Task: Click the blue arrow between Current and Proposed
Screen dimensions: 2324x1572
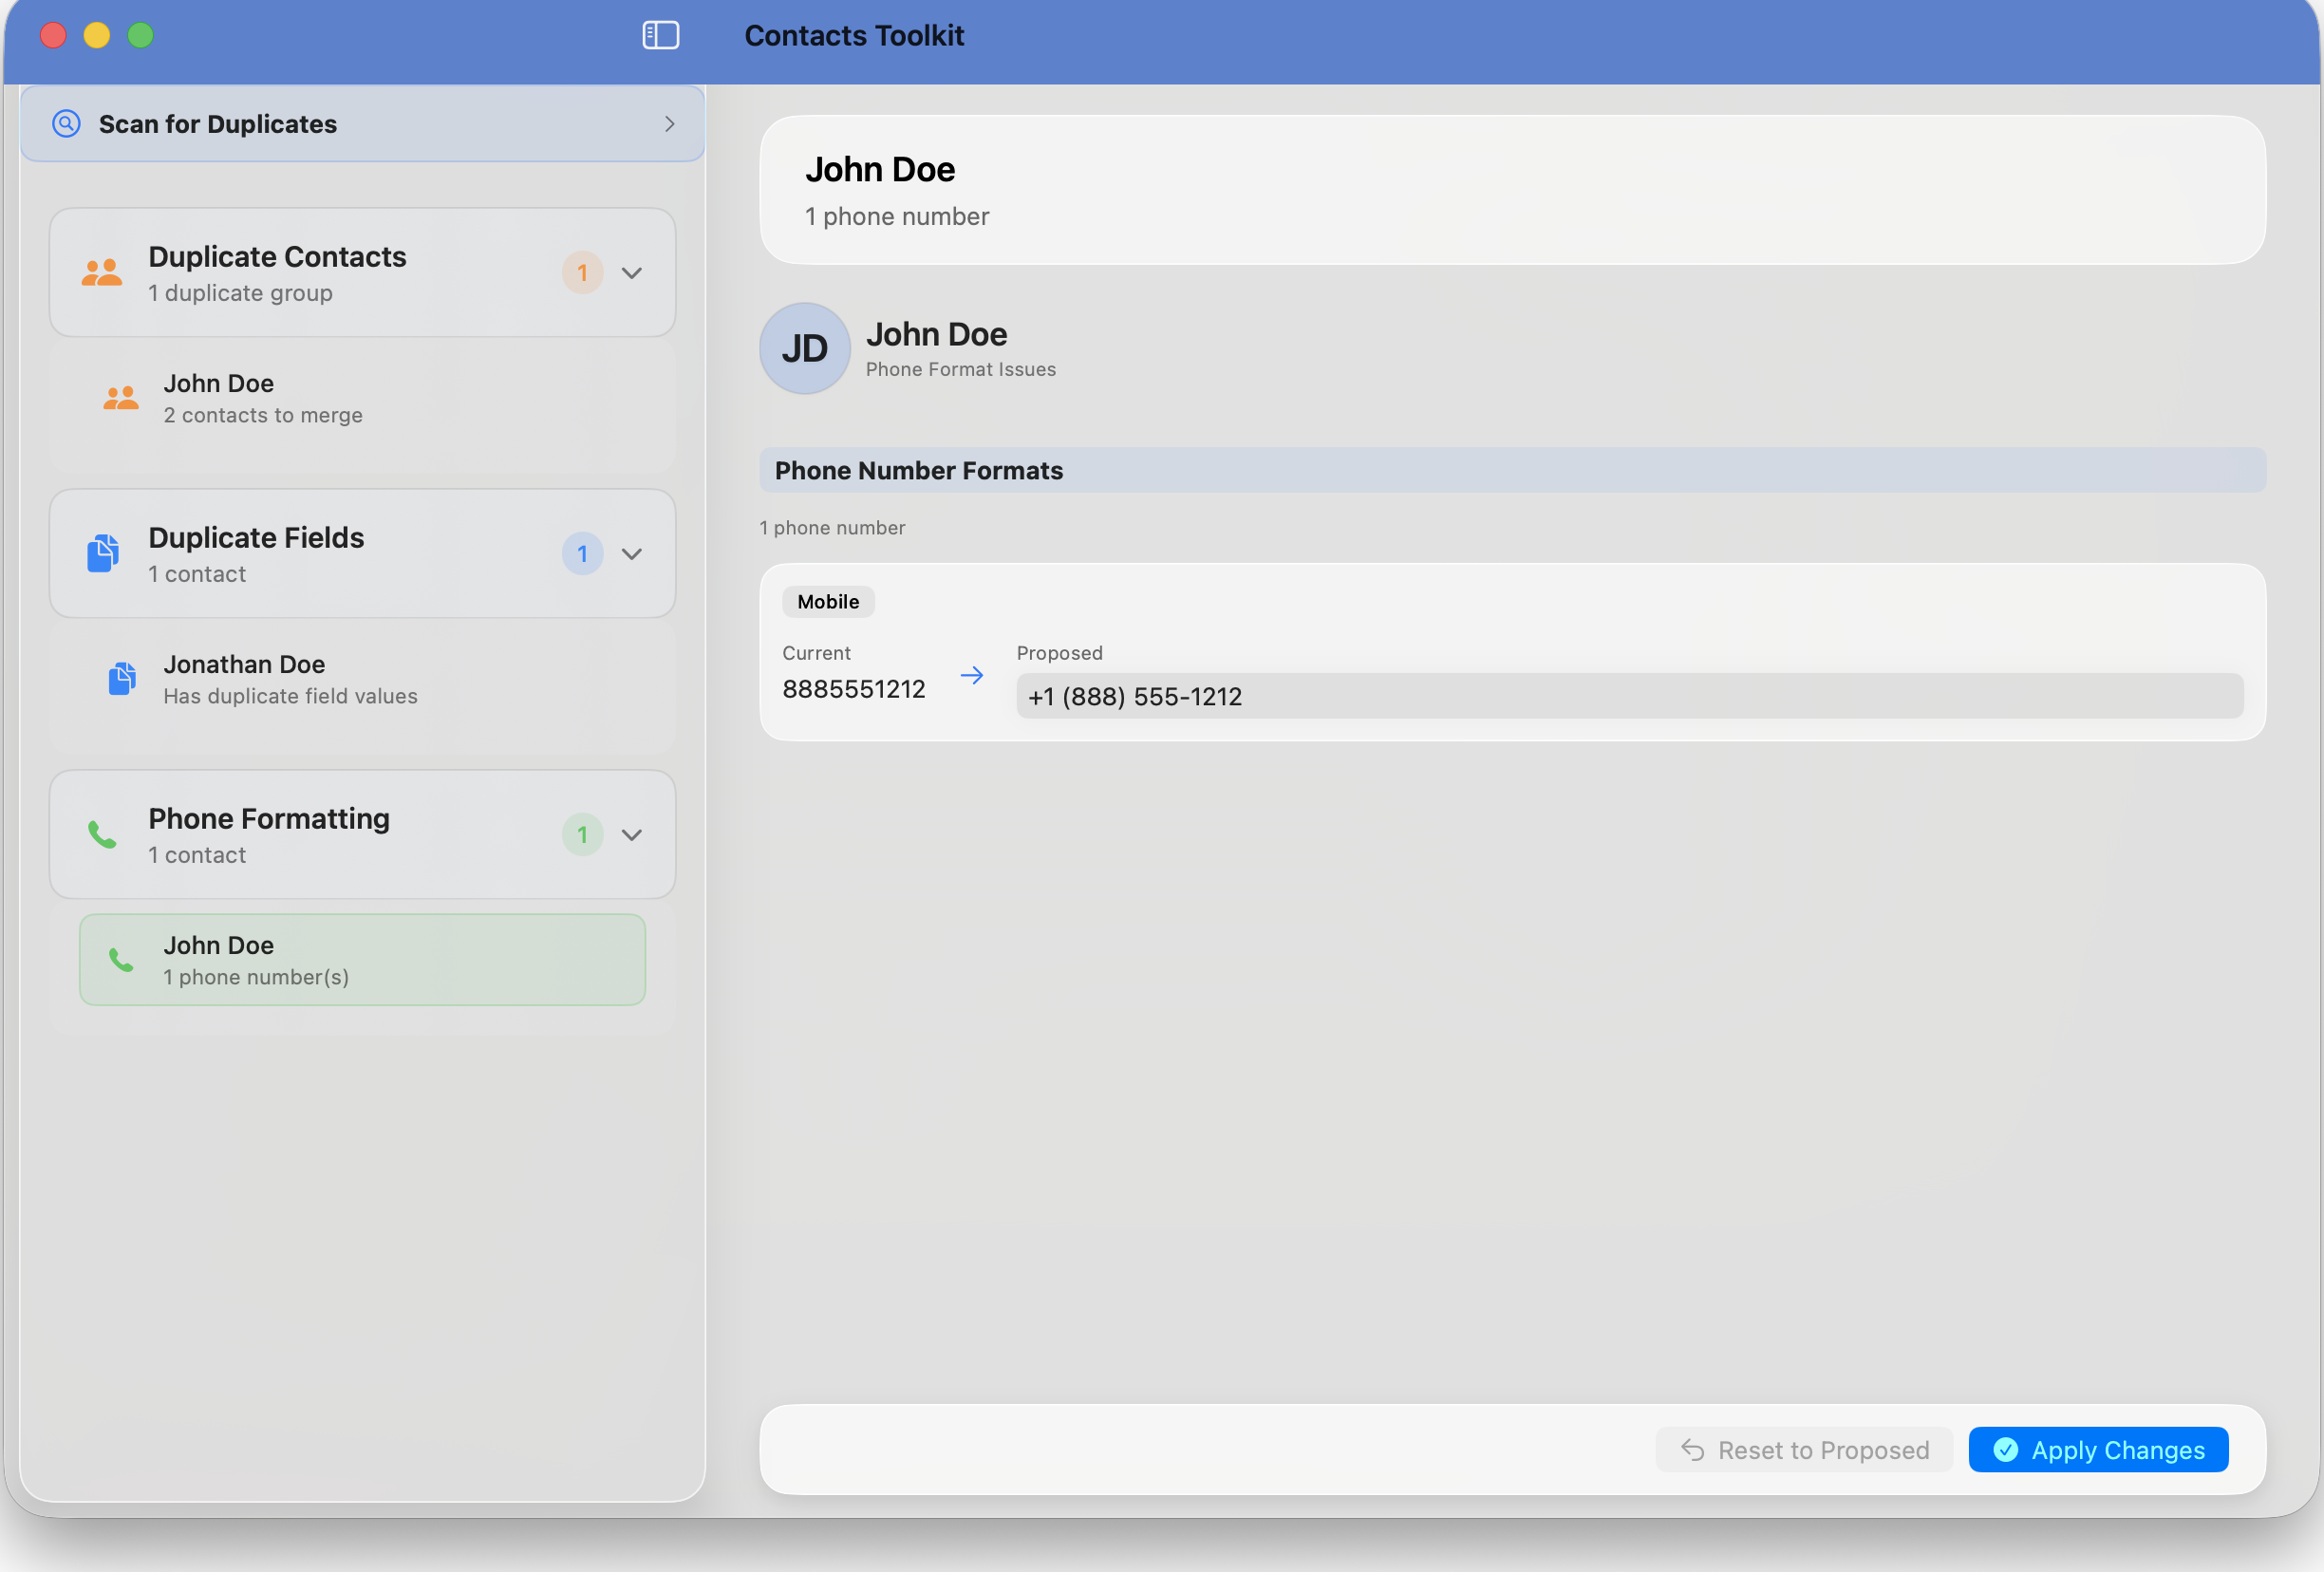Action: point(971,674)
